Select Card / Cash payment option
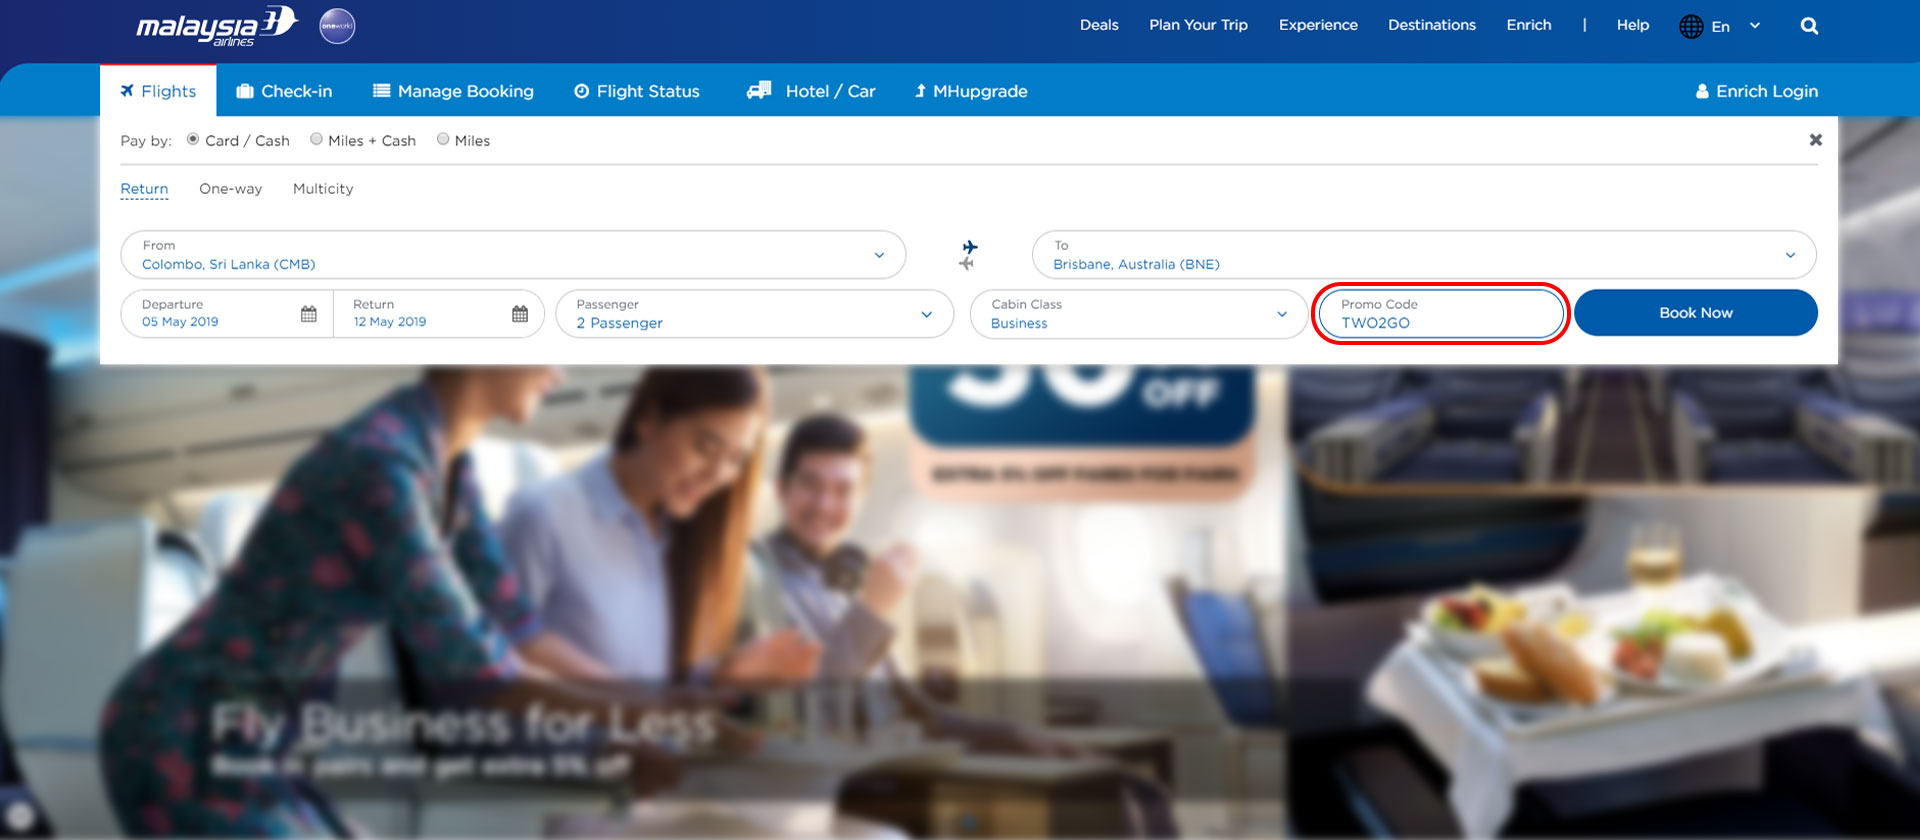Viewport: 1920px width, 840px height. (193, 139)
